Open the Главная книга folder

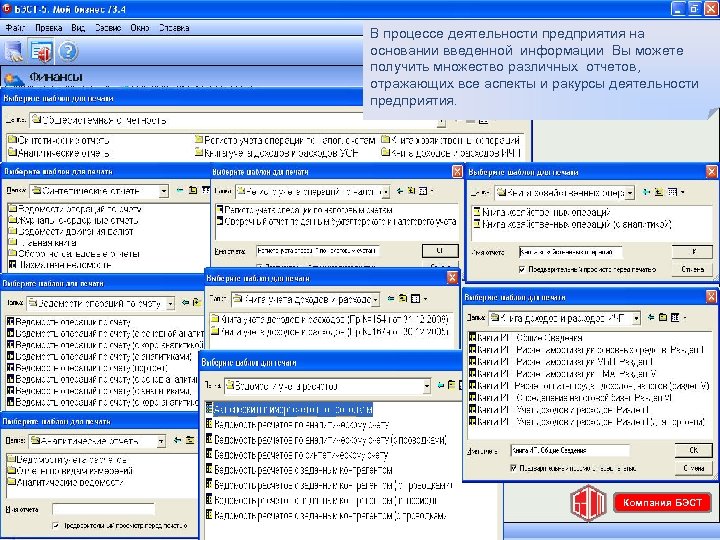coord(42,243)
